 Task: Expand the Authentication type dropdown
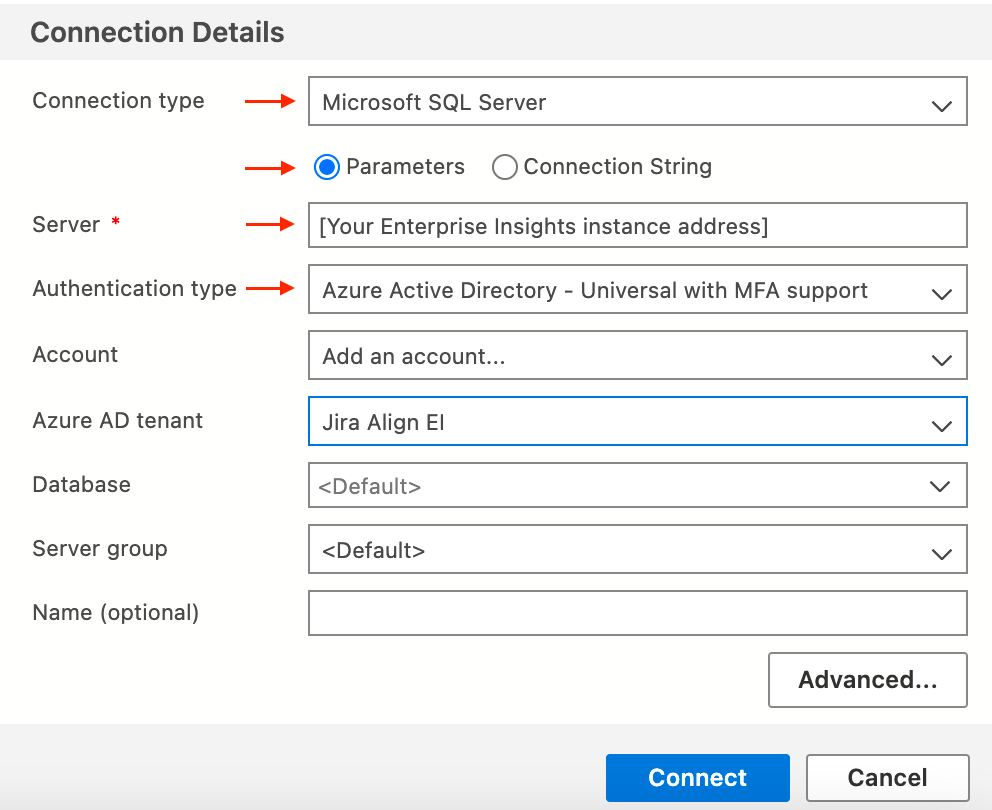(637, 291)
